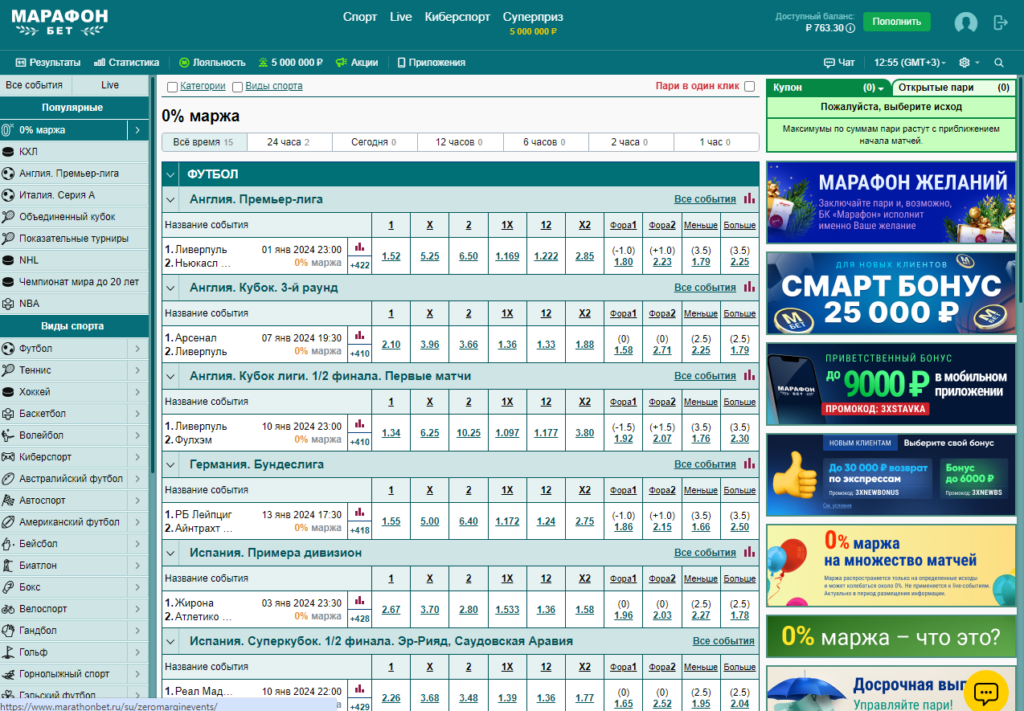This screenshot has height=711, width=1024.
Task: Collapse Англия. Премьер-лига section chevron
Action: coord(170,200)
